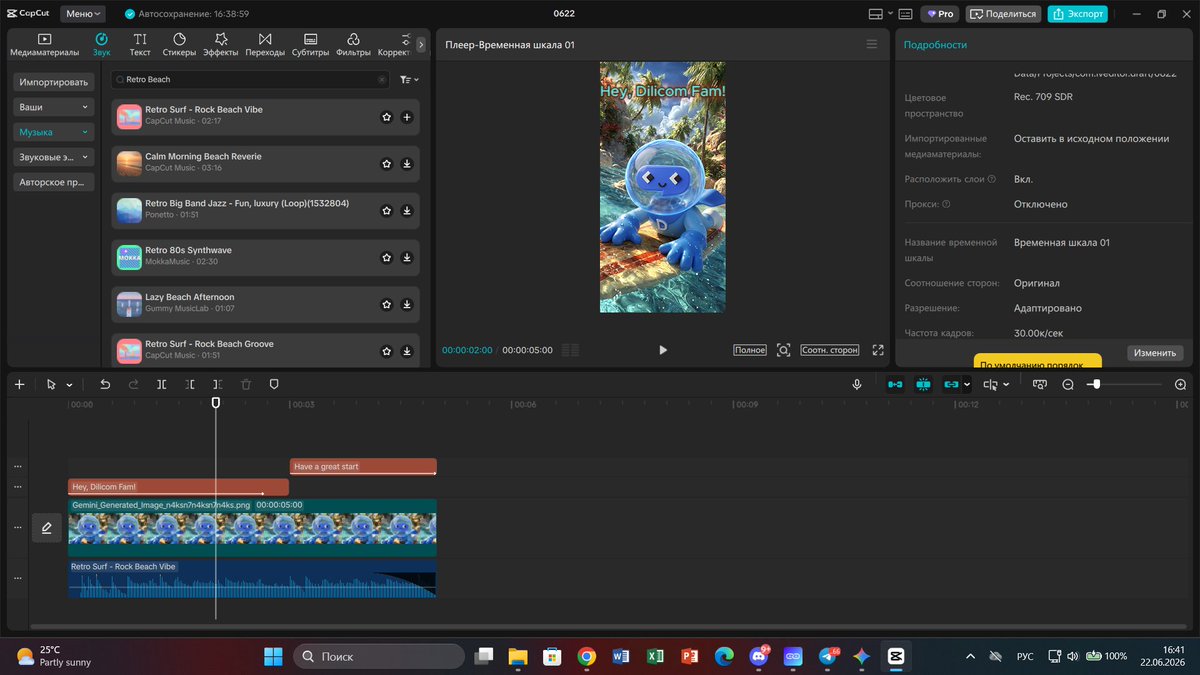The height and width of the screenshot is (675, 1200).
Task: Favorite the Retro Big Band Jazz track
Action: pyautogui.click(x=387, y=211)
